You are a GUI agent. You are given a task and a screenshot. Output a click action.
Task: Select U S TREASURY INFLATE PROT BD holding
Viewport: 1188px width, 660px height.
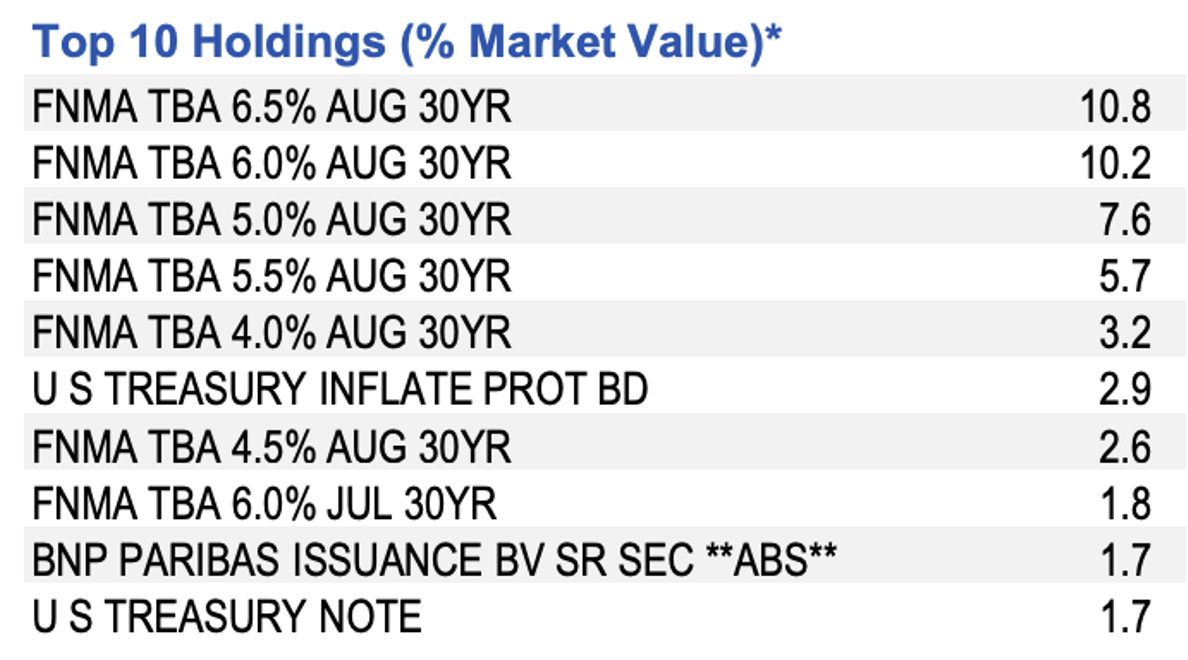click(x=340, y=390)
